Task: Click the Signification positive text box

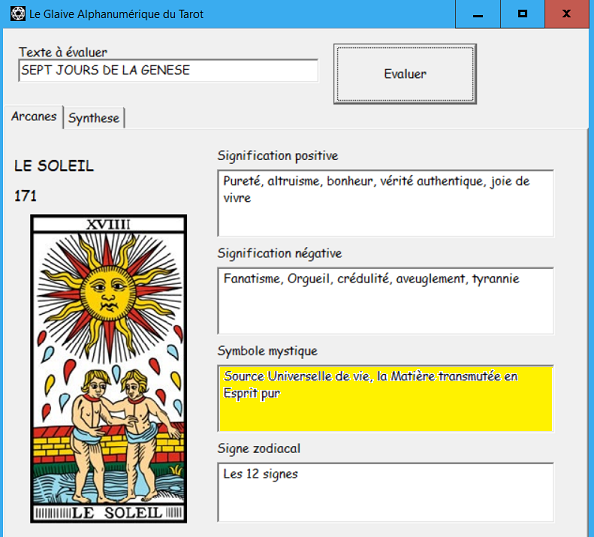Action: (x=386, y=203)
